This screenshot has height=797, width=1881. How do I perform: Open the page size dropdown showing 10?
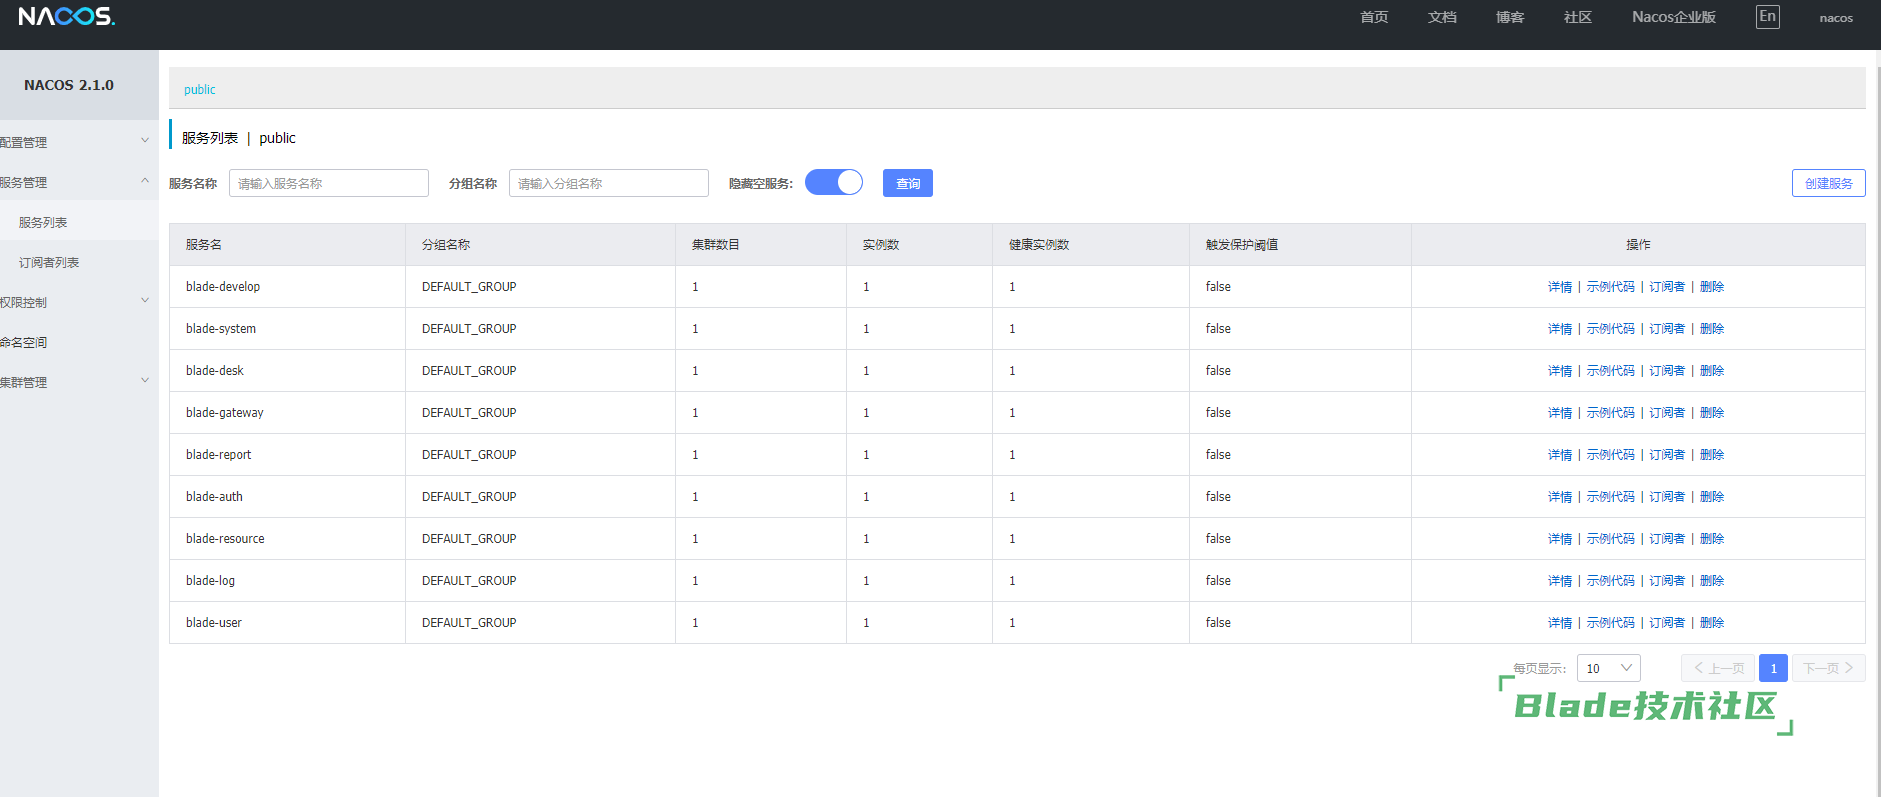point(1608,668)
